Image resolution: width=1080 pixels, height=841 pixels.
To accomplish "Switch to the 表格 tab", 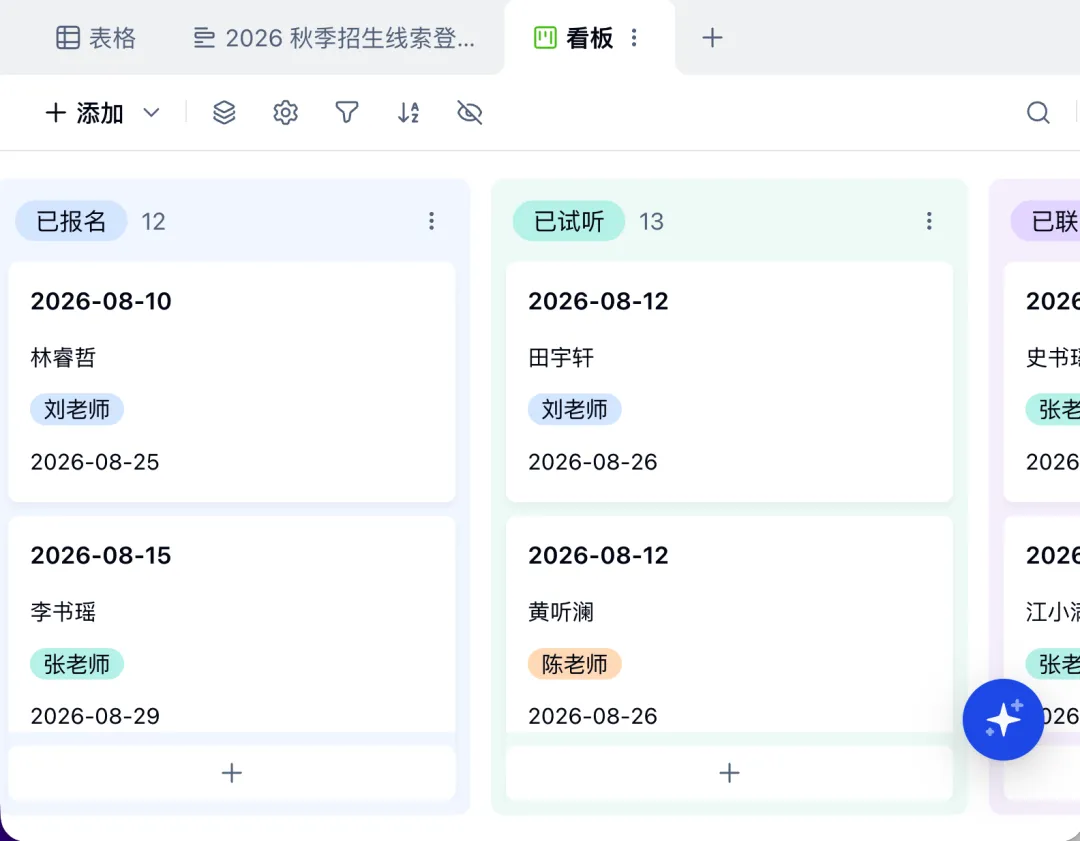I will coord(96,38).
